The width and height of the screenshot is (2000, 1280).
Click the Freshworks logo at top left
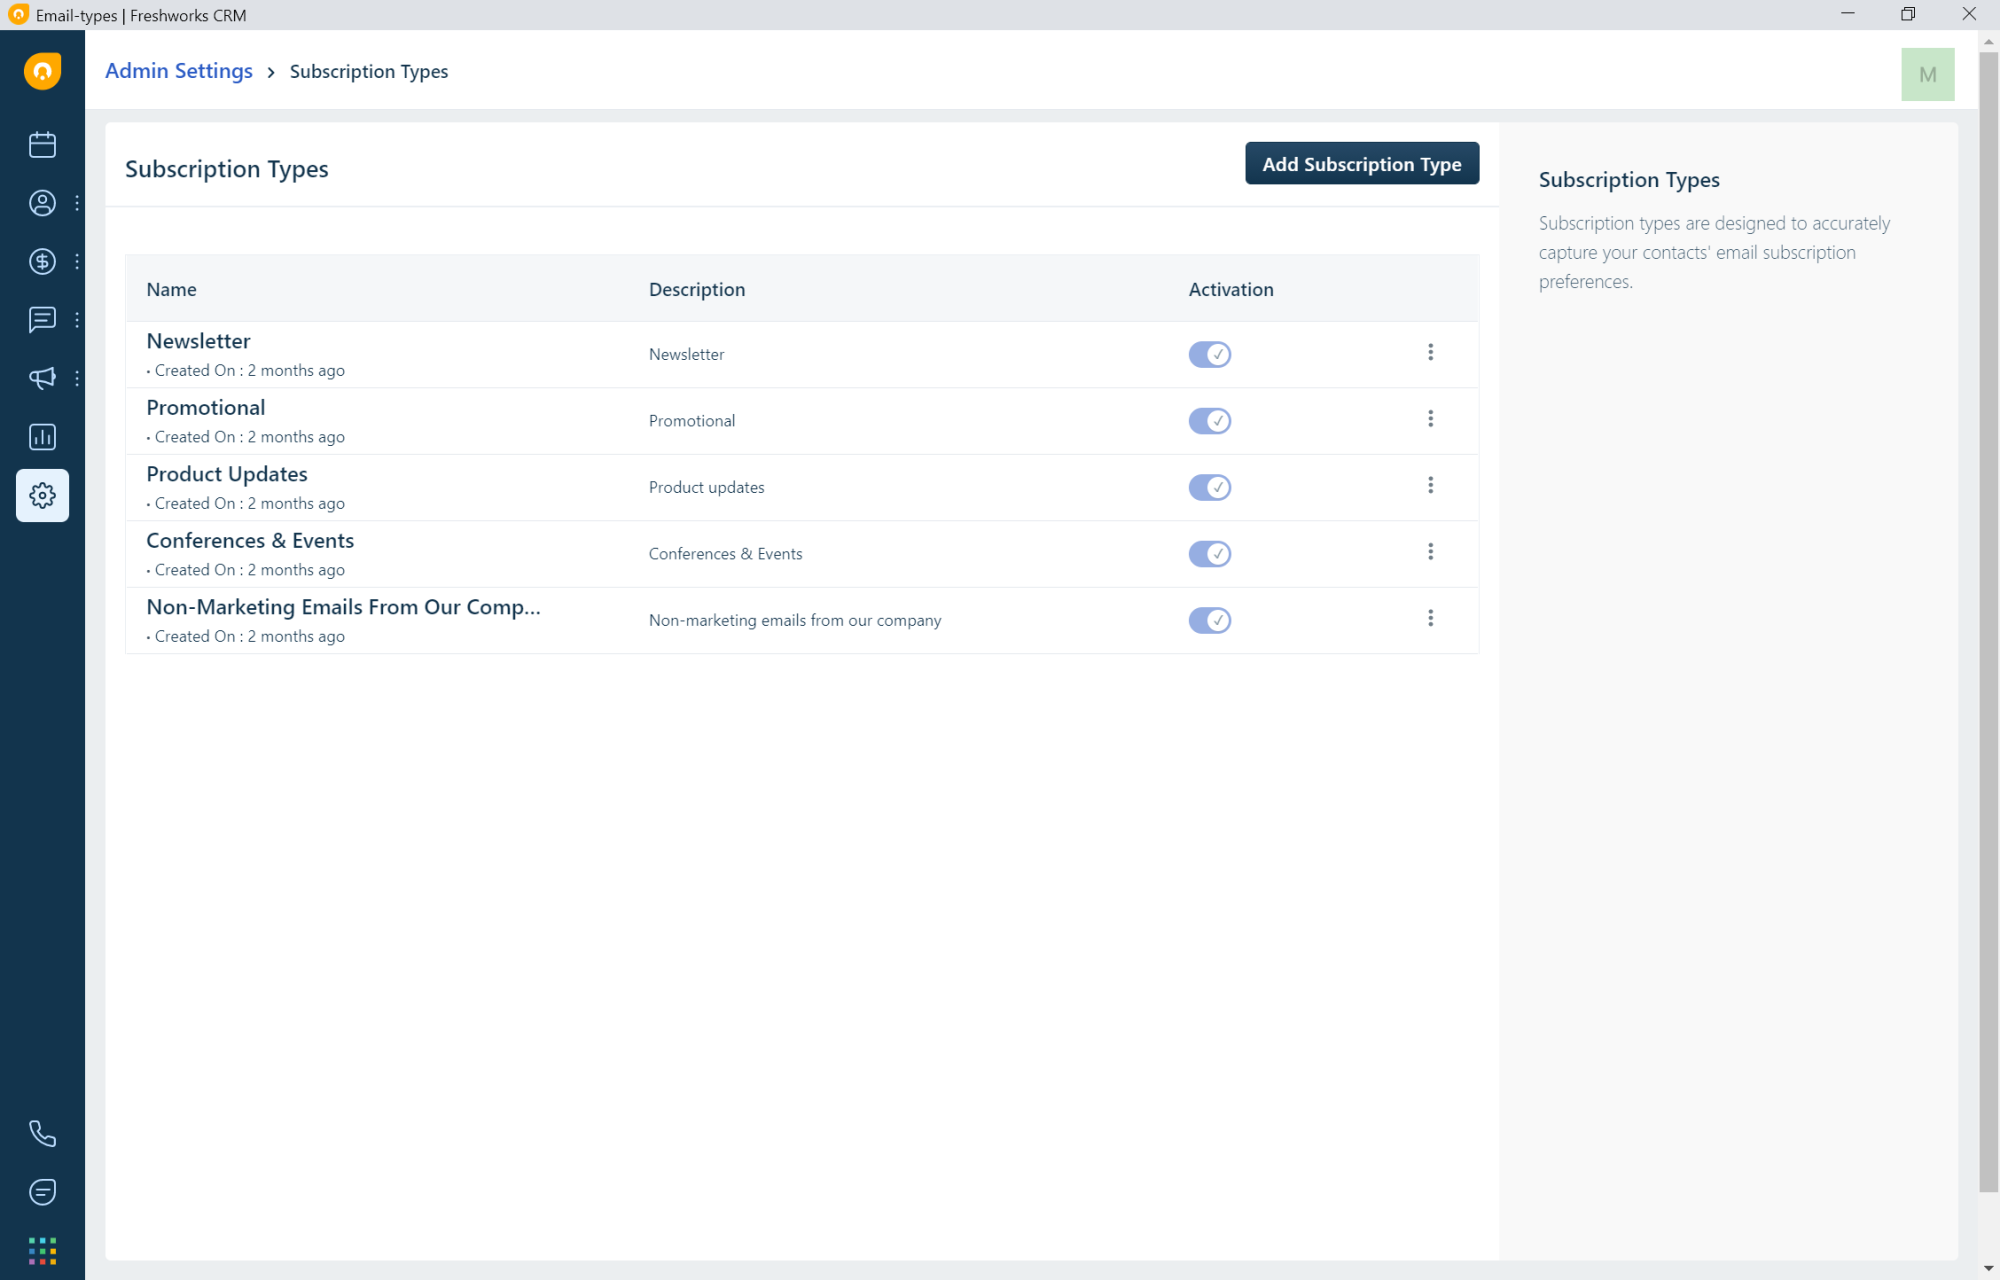point(42,71)
